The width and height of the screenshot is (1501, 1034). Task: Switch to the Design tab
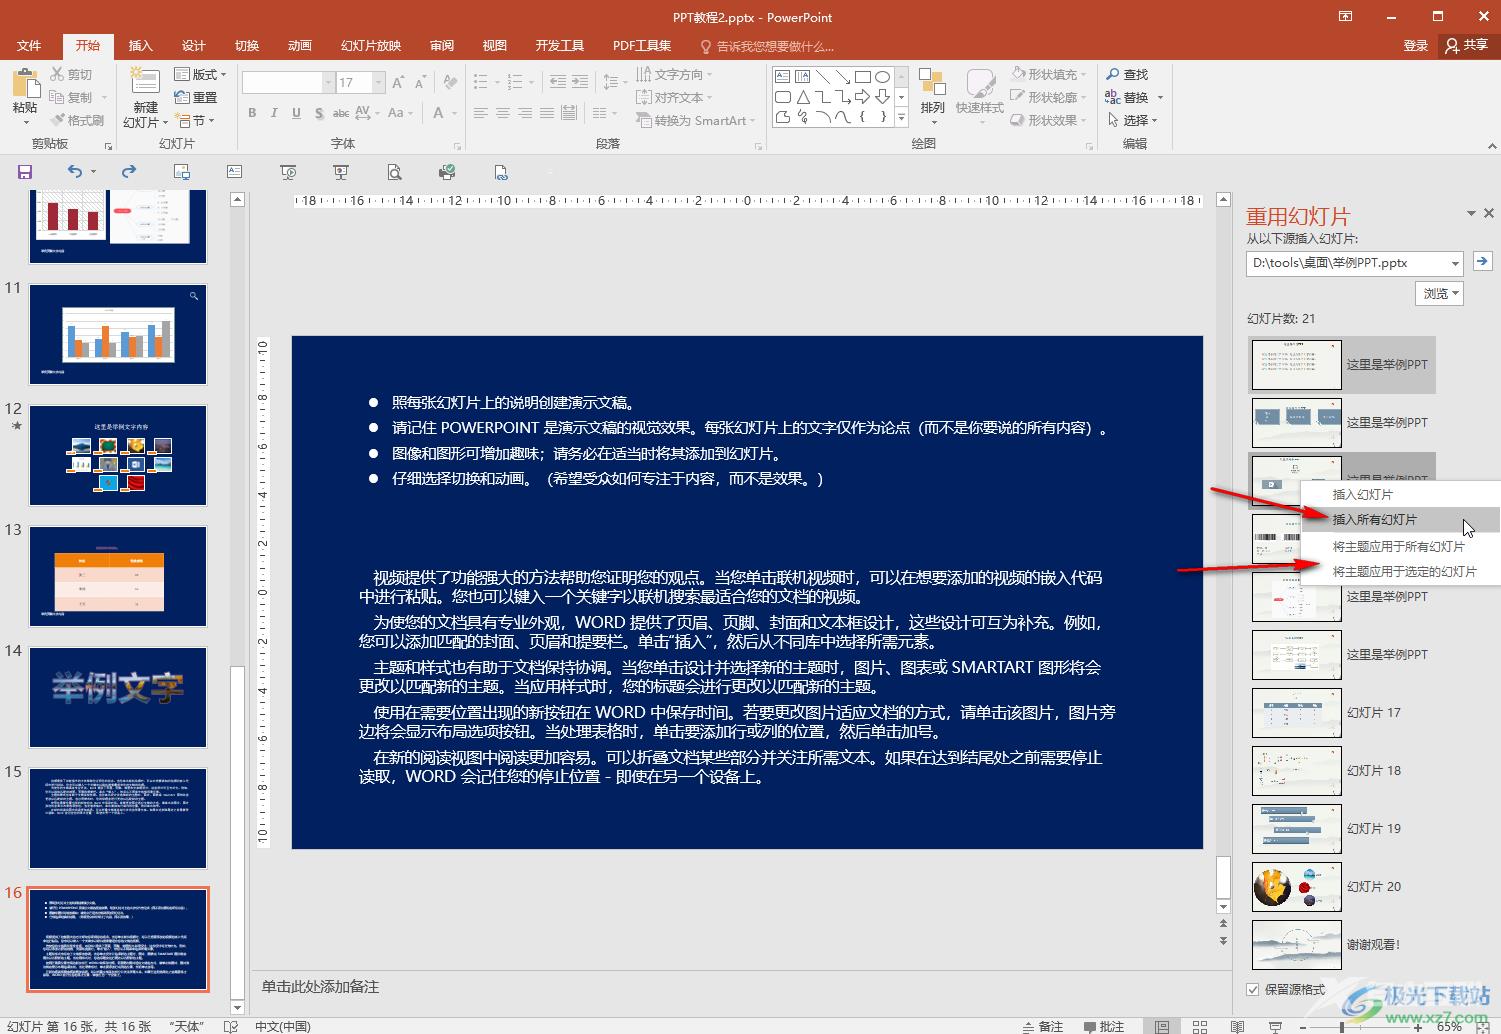tap(193, 46)
